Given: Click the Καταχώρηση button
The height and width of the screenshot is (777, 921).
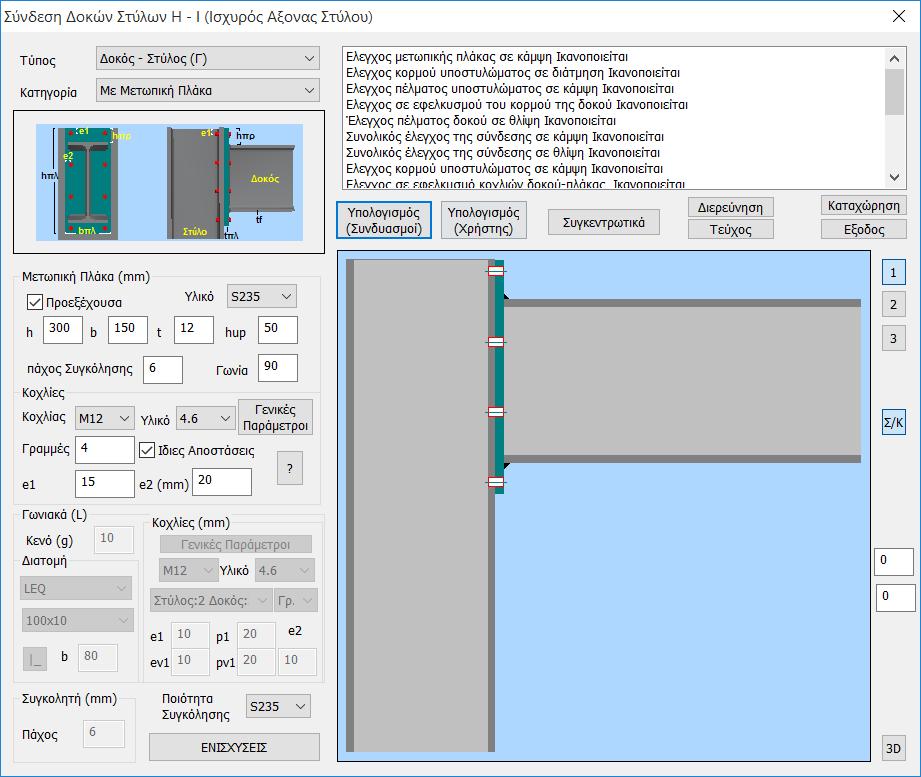Looking at the screenshot, I should pyautogui.click(x=863, y=206).
